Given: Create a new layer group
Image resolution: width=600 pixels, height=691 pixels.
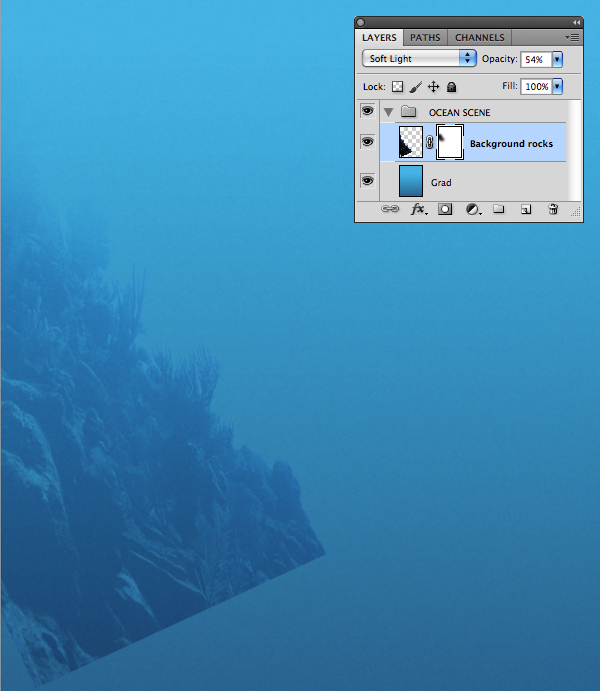Looking at the screenshot, I should click(x=498, y=208).
